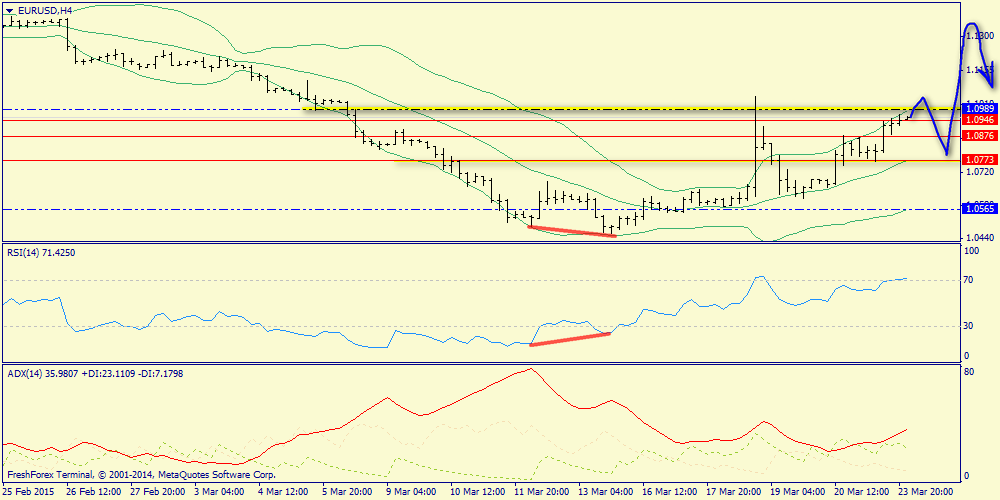Click the RSI(14) 71.4250 indicator label

[40, 253]
